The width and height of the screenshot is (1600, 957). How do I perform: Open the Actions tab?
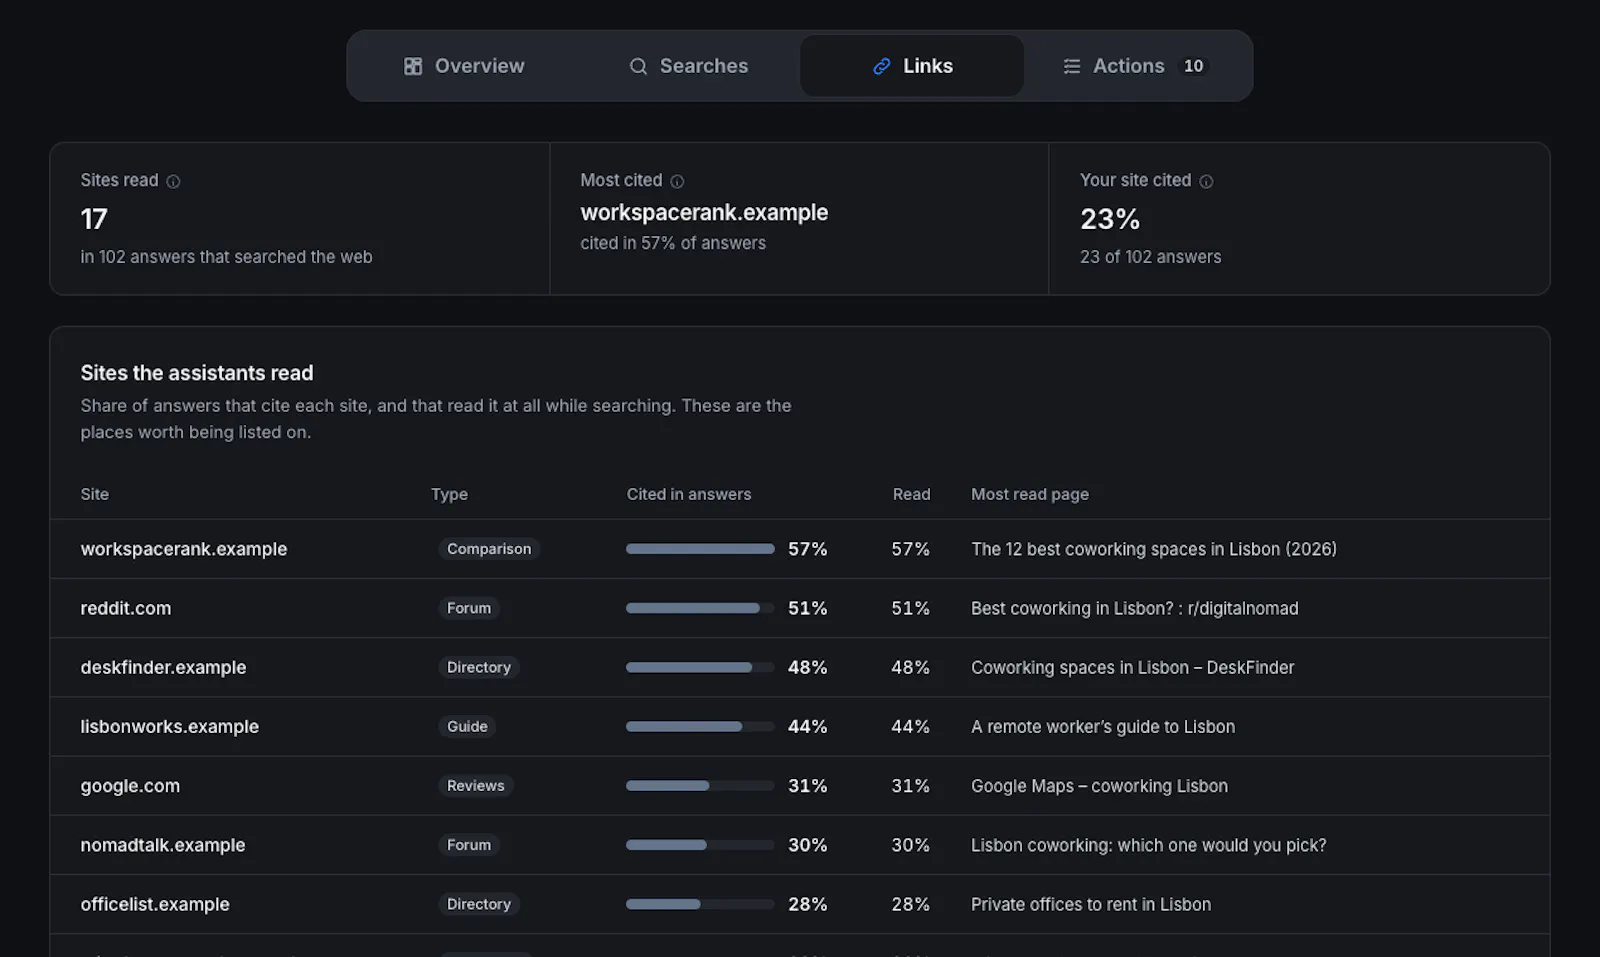pyautogui.click(x=1135, y=66)
